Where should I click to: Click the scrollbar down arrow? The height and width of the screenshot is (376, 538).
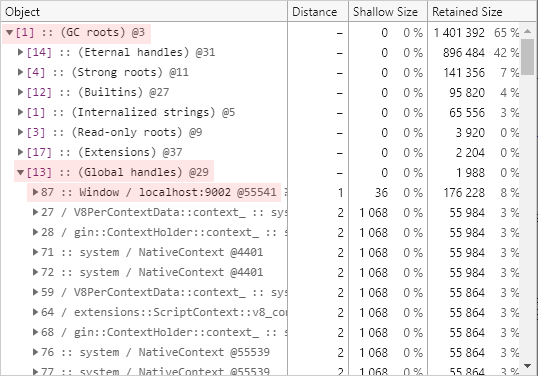tap(527, 366)
